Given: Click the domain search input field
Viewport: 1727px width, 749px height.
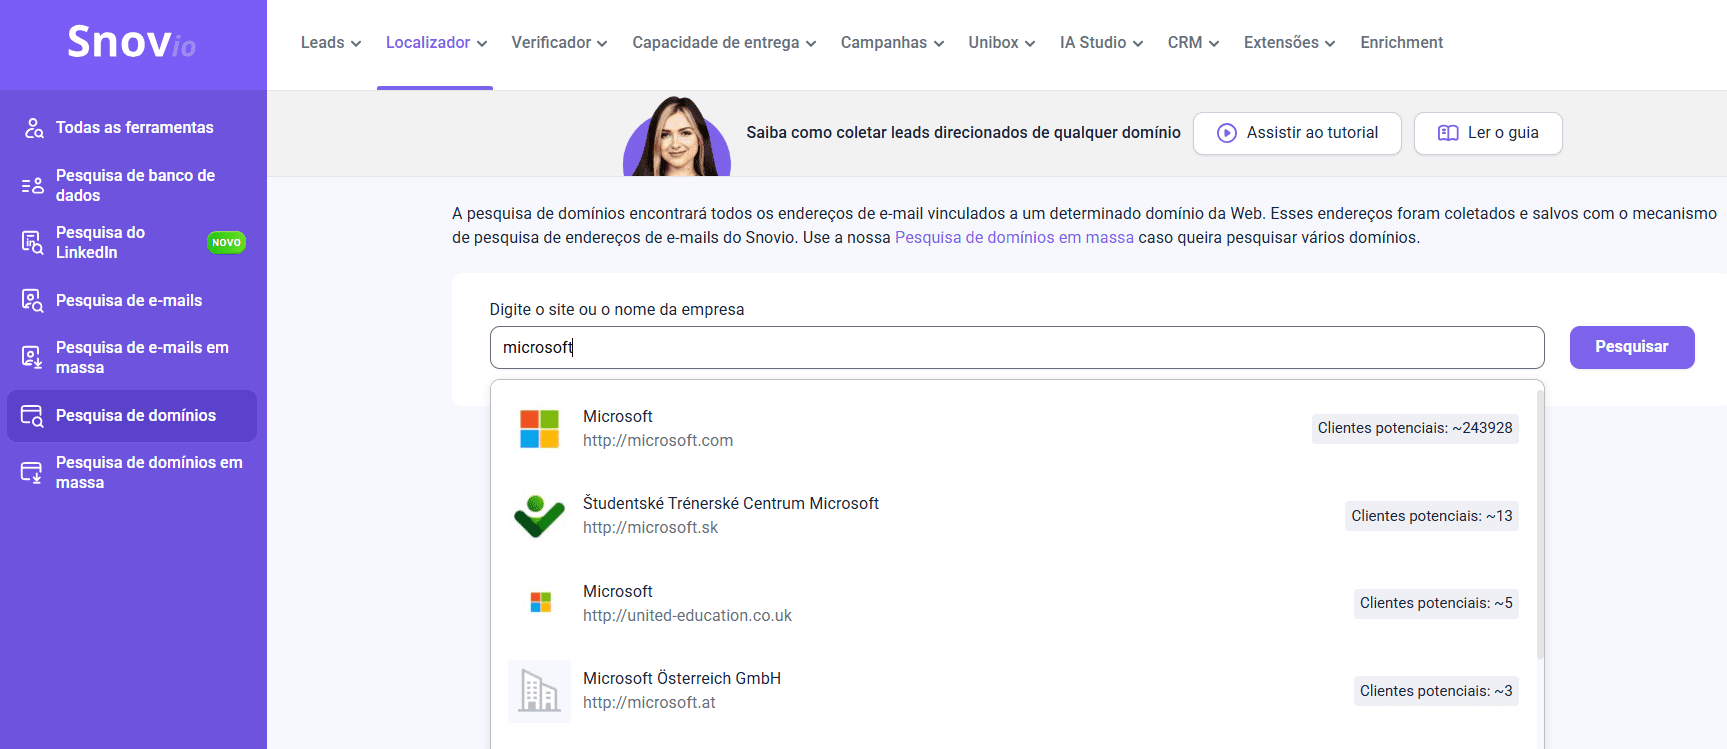Looking at the screenshot, I should (x=1017, y=347).
